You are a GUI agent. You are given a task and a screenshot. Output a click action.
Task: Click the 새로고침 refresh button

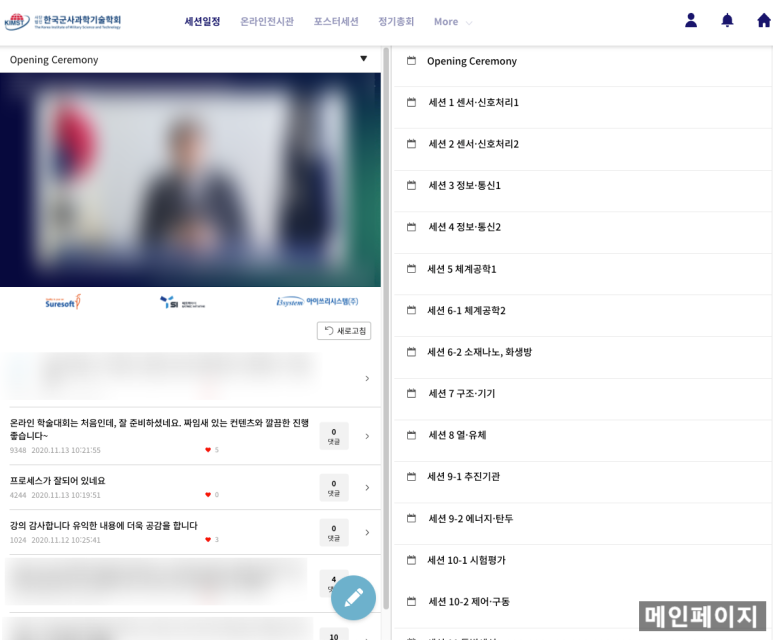[344, 331]
